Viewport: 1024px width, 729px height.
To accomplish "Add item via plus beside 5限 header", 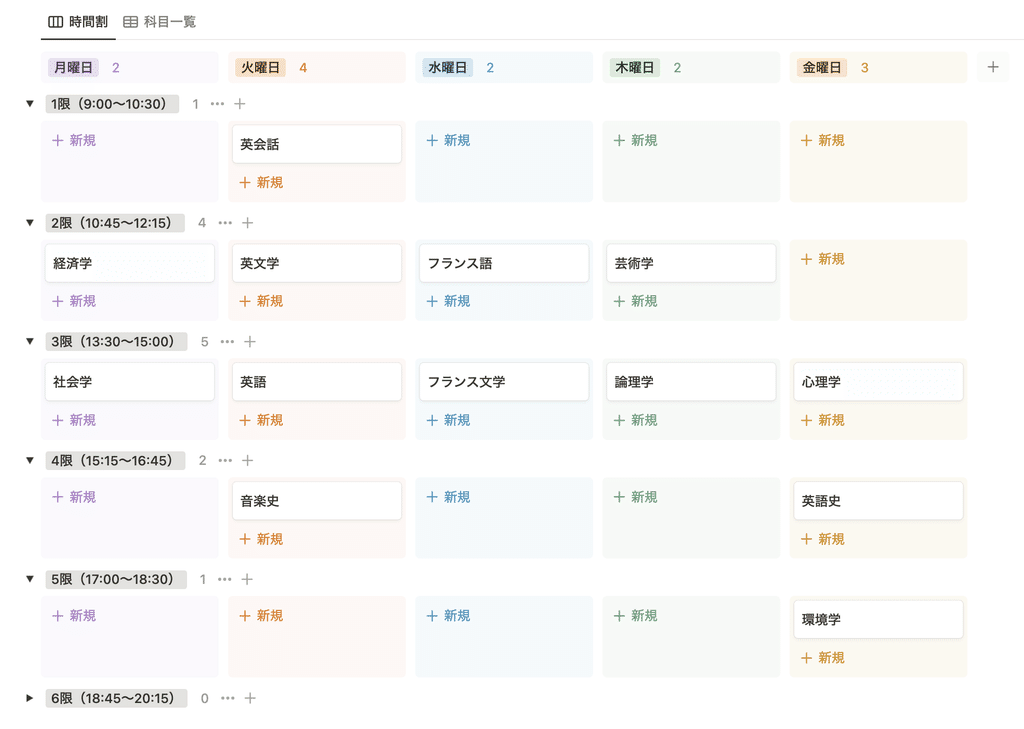I will [247, 579].
